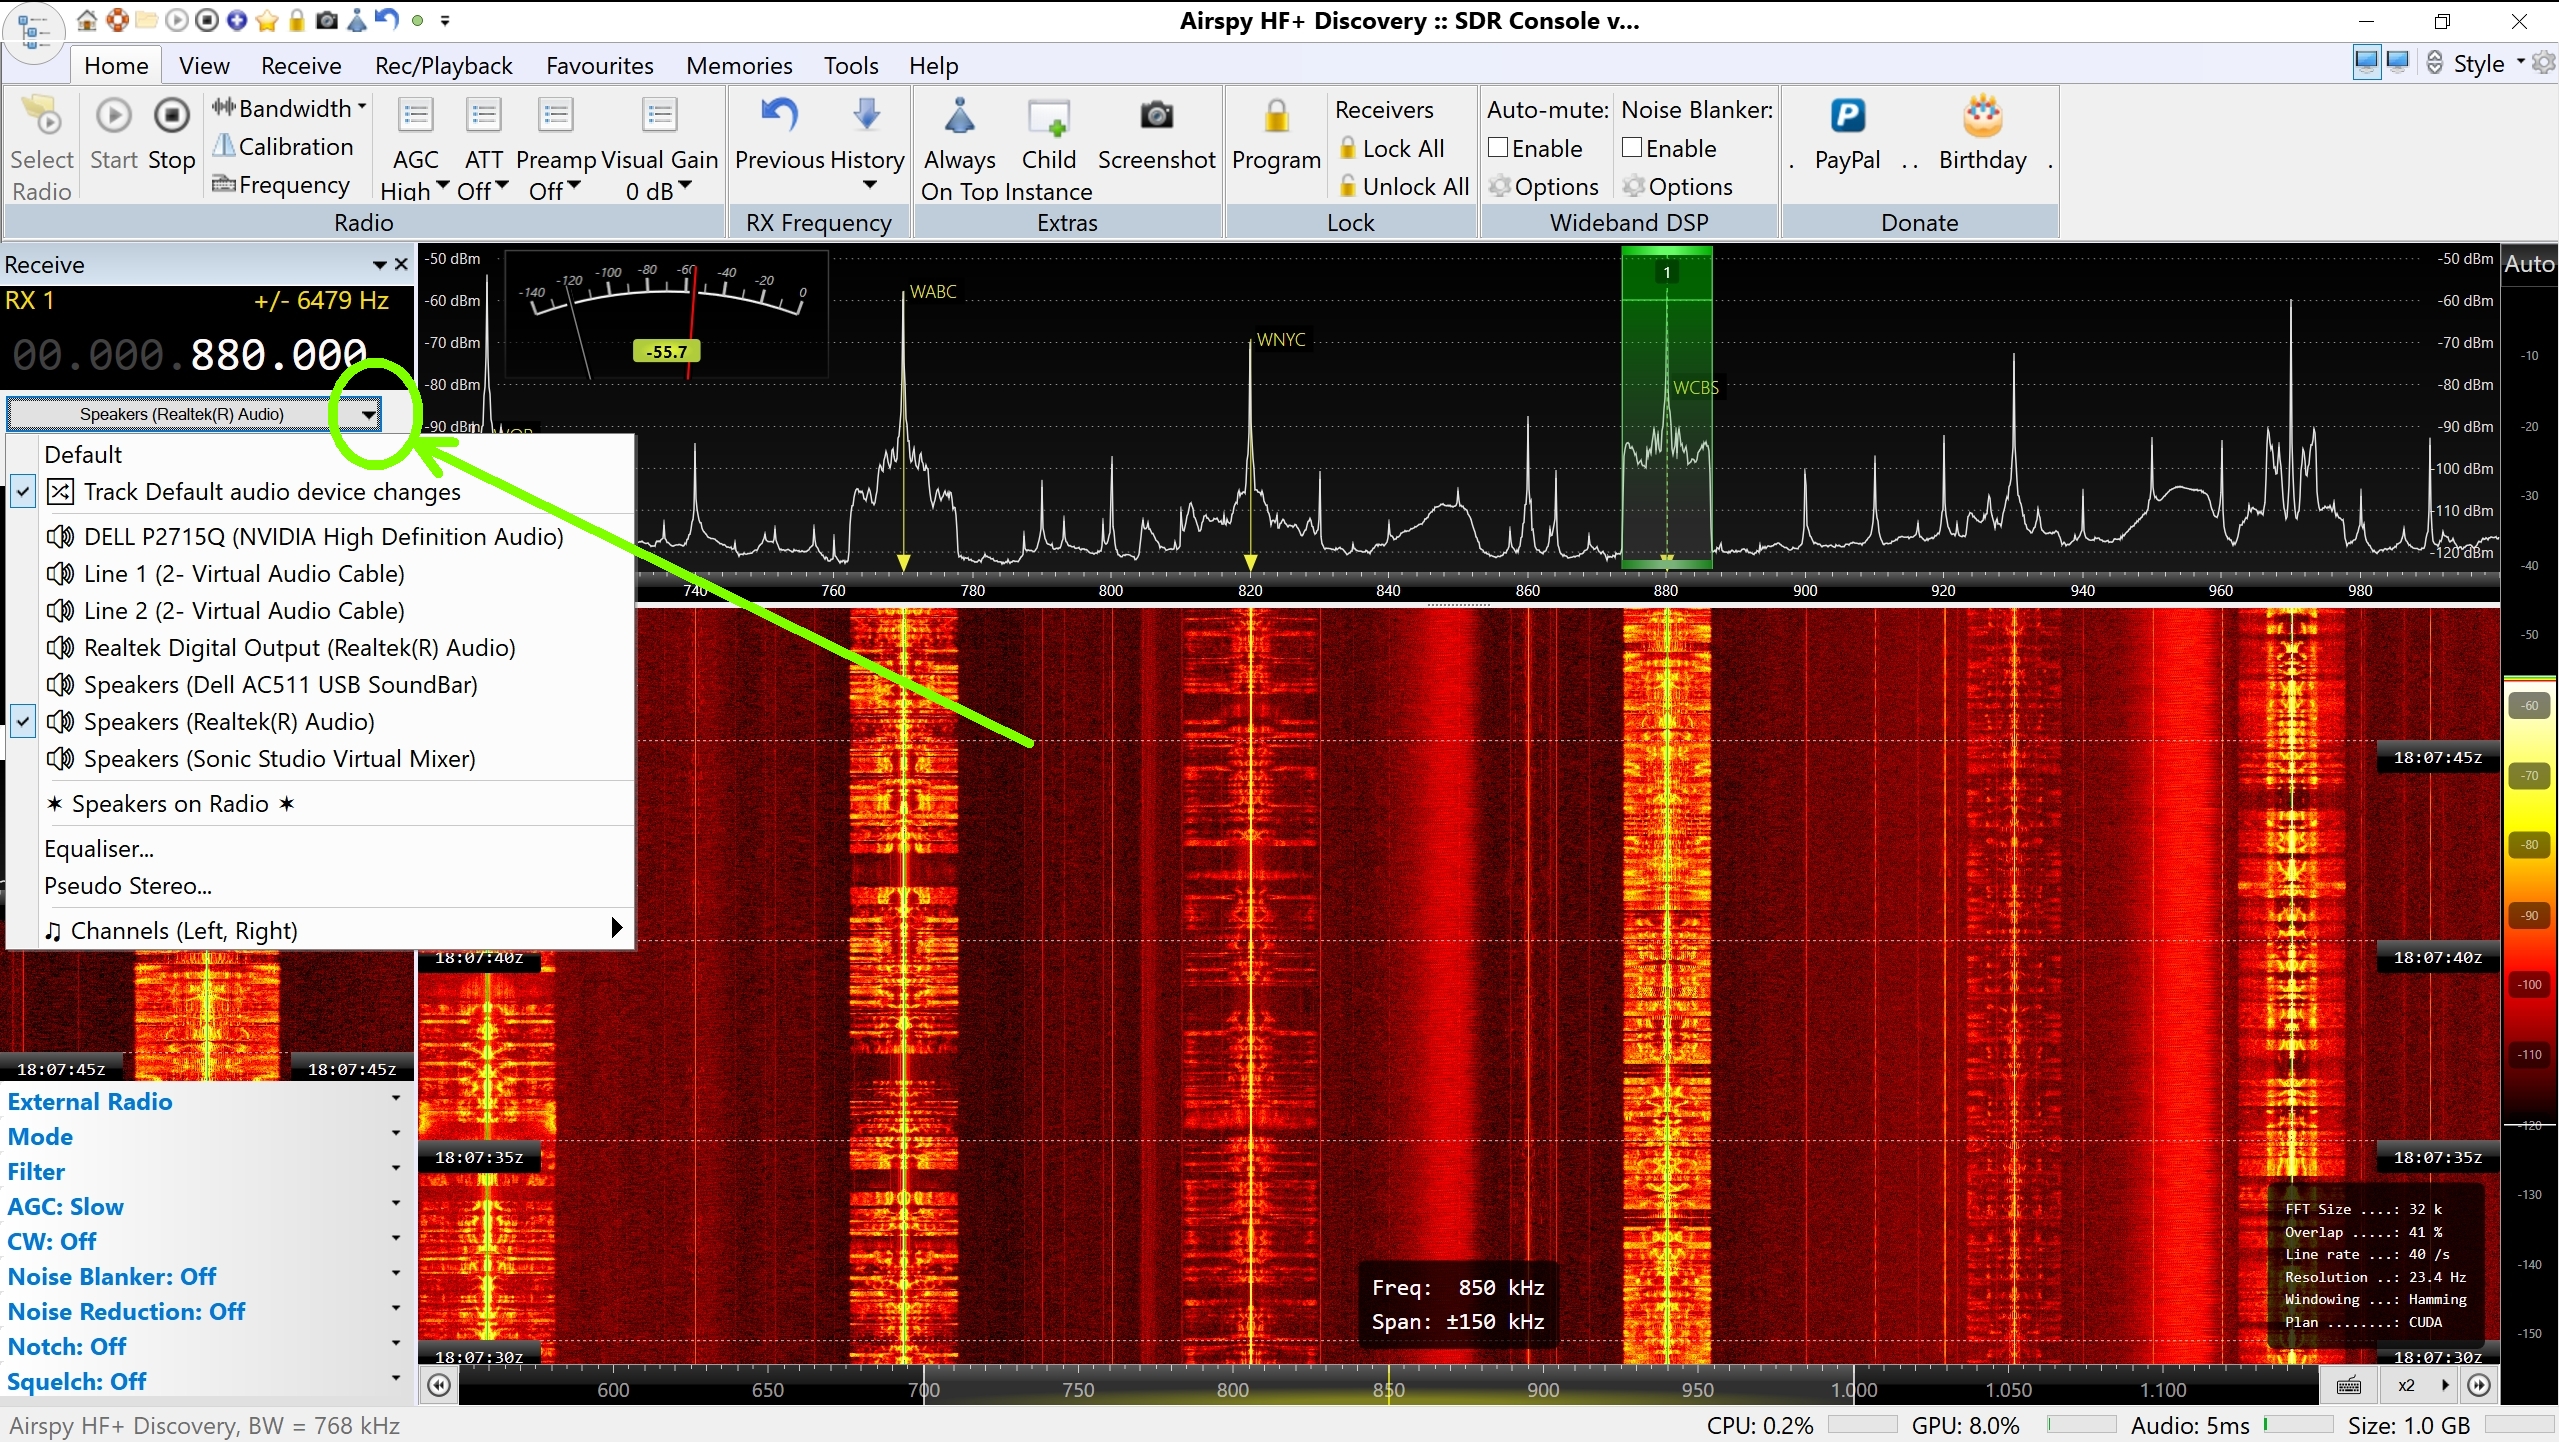
Task: Click the Child Instance icon
Action: click(1048, 117)
